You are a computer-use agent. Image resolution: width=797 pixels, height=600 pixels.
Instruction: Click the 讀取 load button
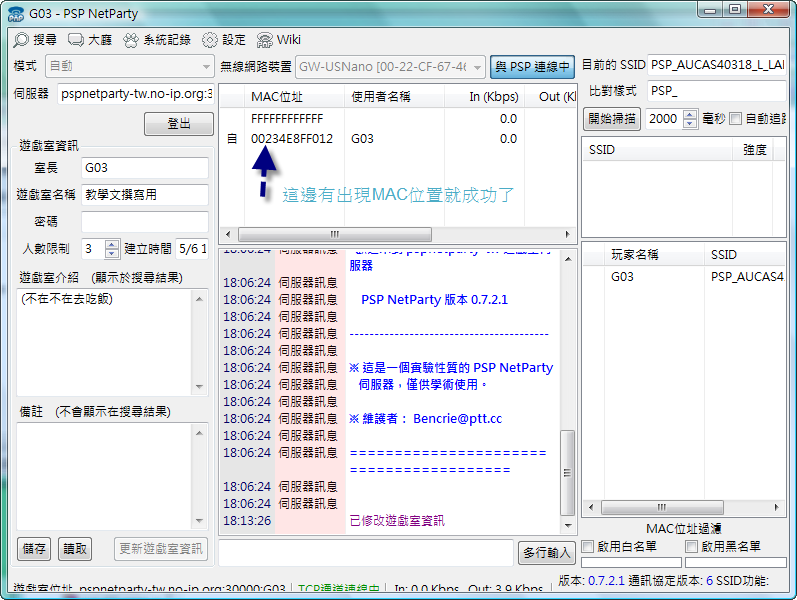click(75, 549)
